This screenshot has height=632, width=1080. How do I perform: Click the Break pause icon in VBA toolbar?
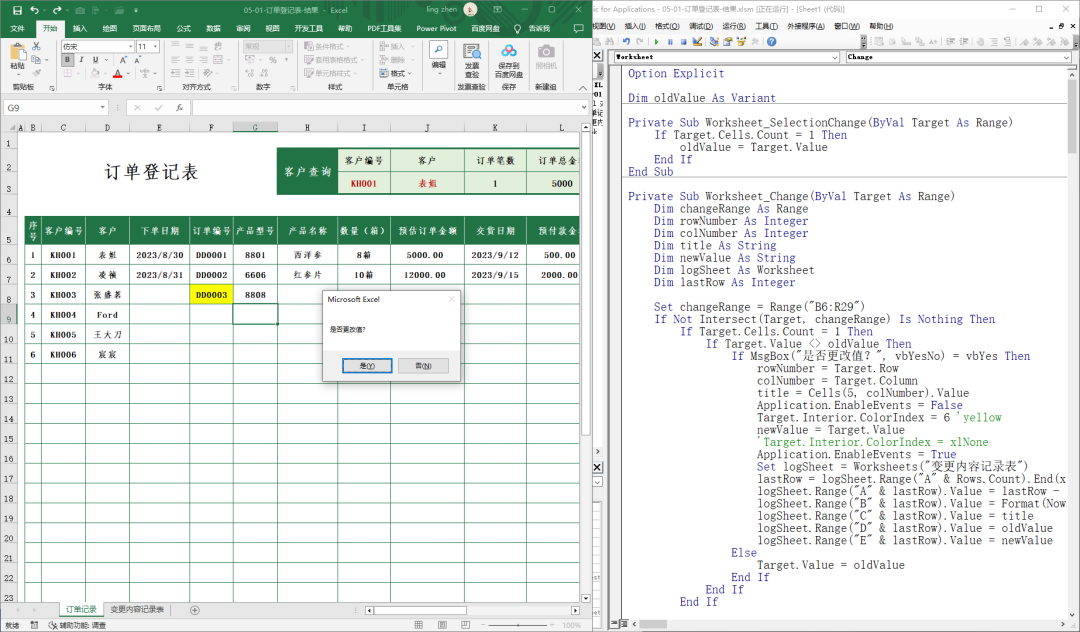point(670,42)
